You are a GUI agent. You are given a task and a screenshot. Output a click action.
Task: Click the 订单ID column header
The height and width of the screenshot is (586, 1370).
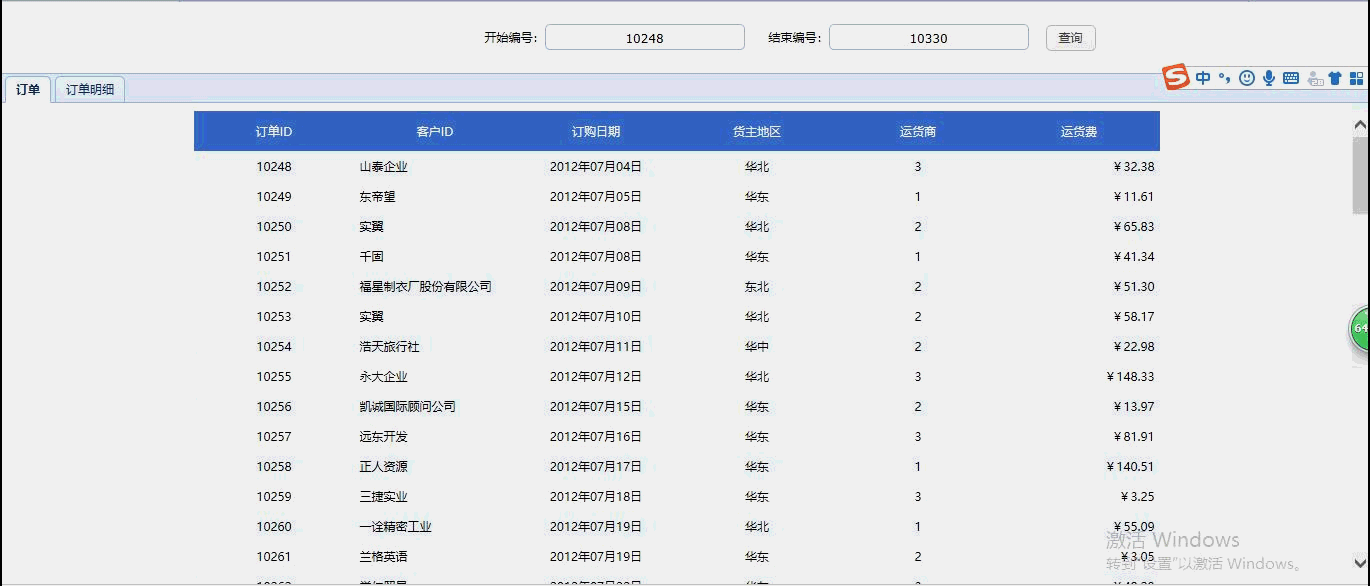pos(274,131)
